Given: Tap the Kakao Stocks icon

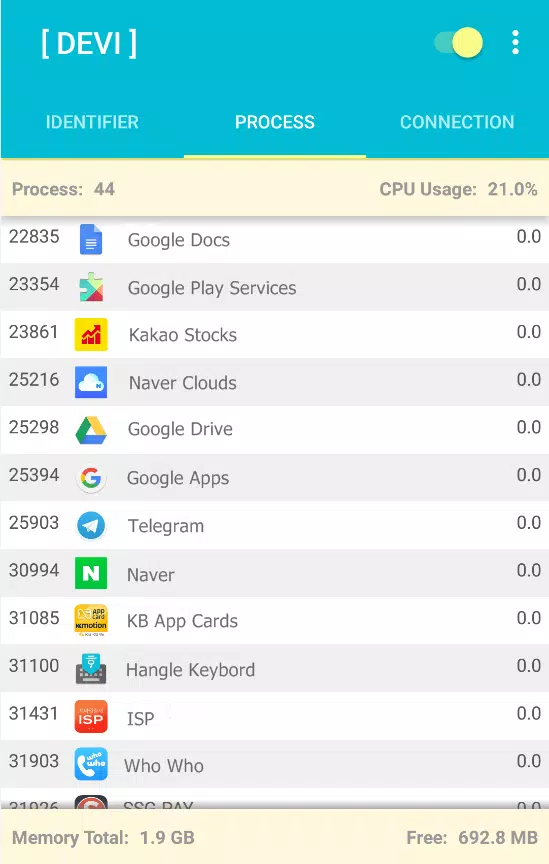Looking at the screenshot, I should pyautogui.click(x=91, y=334).
